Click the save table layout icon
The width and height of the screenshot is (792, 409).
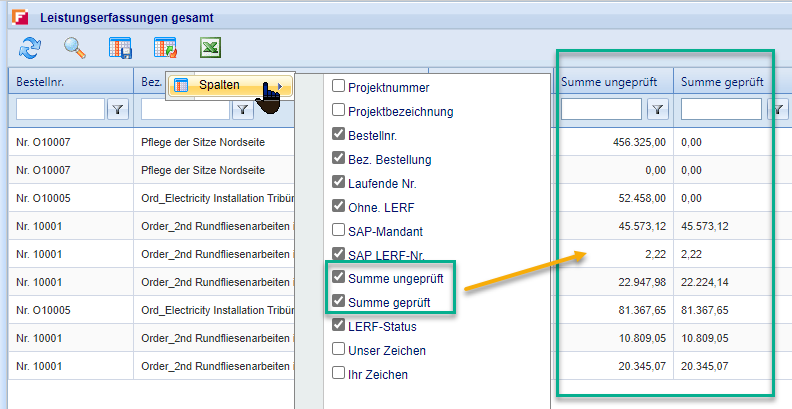[x=120, y=47]
